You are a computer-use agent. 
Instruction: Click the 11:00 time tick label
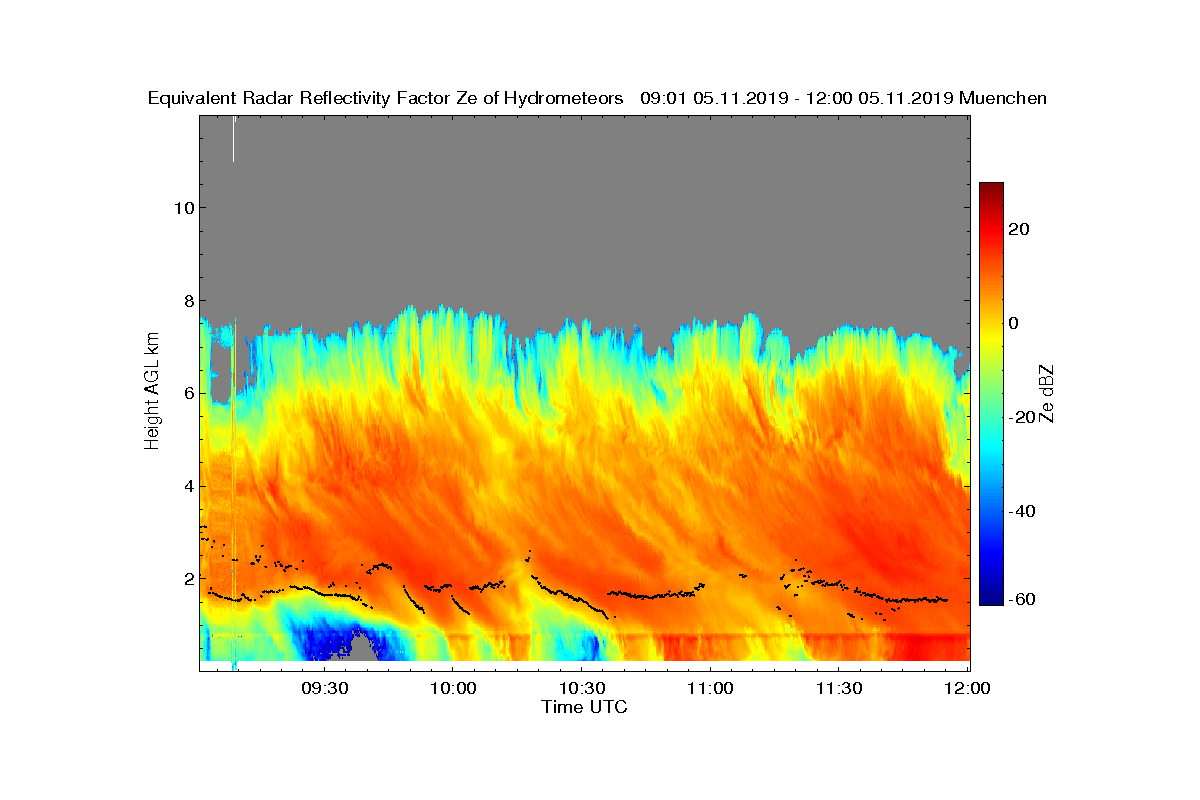tap(710, 689)
